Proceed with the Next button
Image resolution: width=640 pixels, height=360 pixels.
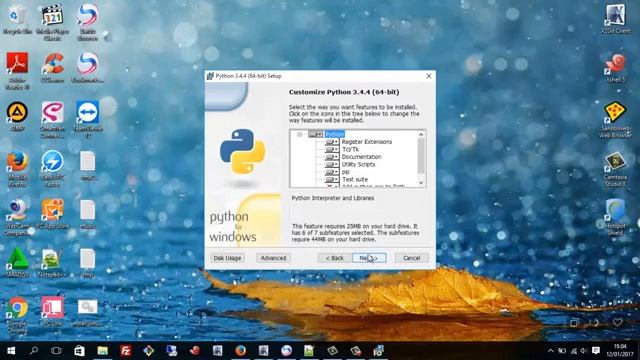(369, 258)
